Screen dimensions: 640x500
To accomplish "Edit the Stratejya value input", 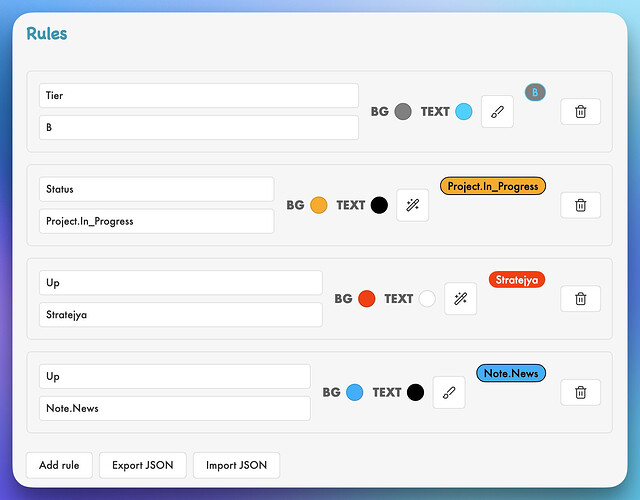I will pos(180,315).
